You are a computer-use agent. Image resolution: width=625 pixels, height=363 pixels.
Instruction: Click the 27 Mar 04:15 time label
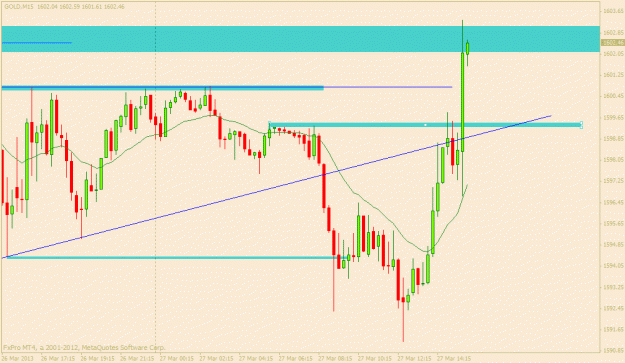(256, 358)
